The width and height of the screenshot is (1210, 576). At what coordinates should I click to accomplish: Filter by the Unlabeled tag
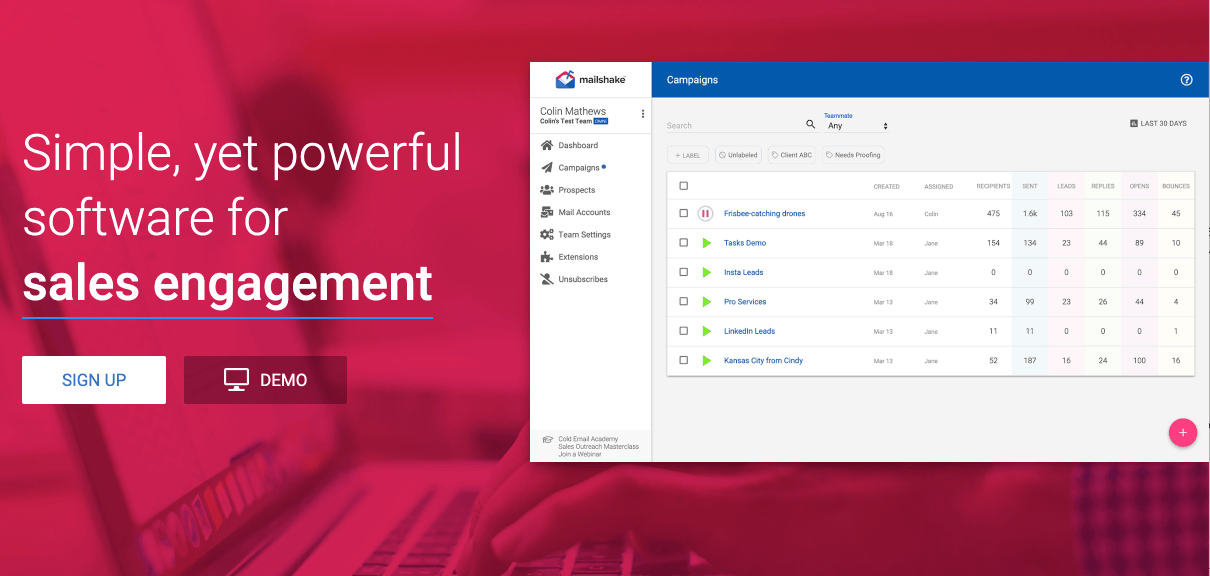point(738,155)
